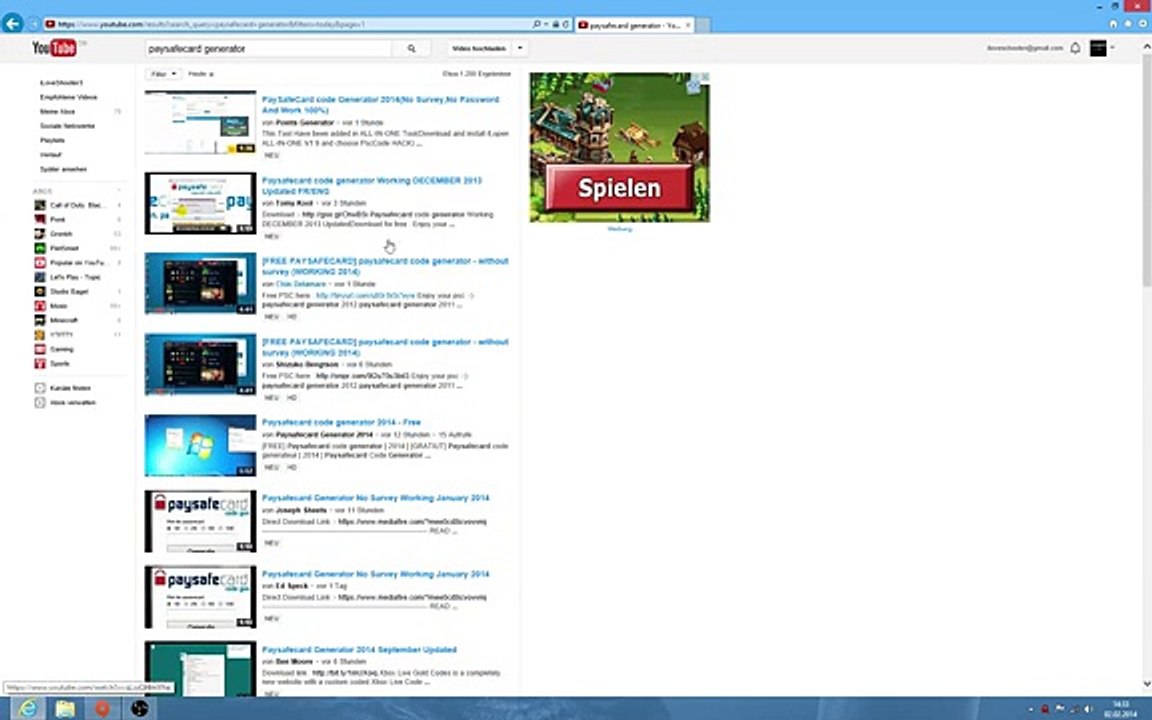The image size is (1152, 720).
Task: Open a new browser tab
Action: 702,25
